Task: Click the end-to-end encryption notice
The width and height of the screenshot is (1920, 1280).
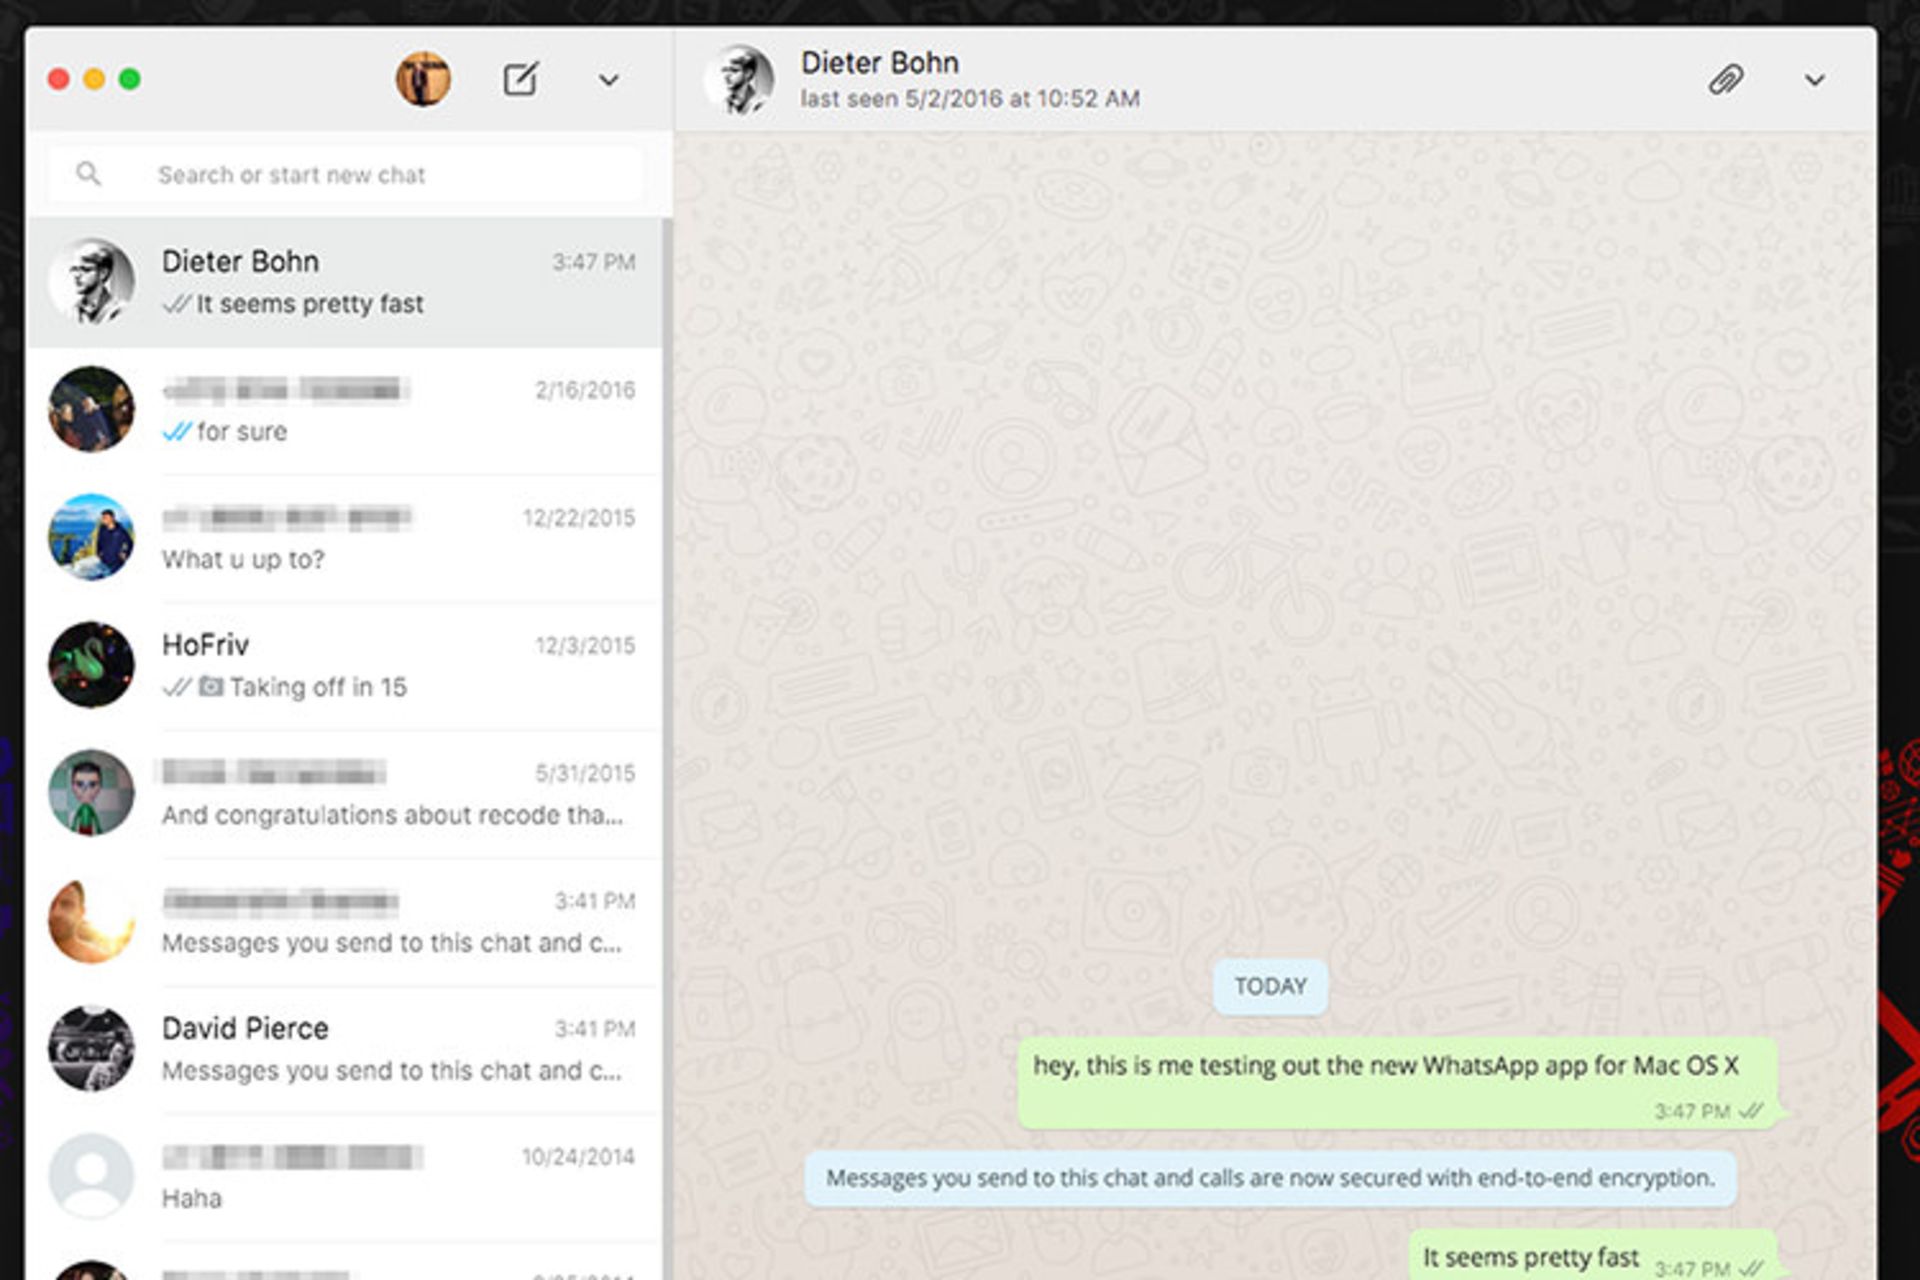Action: pyautogui.click(x=1269, y=1178)
